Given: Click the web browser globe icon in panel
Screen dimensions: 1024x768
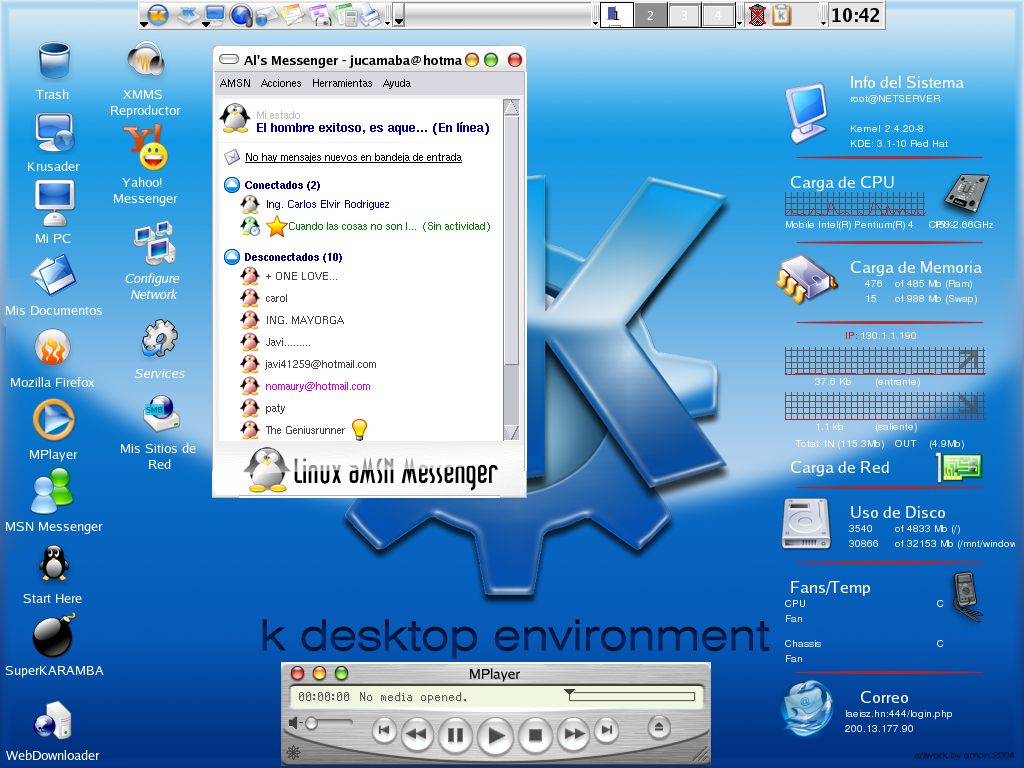Looking at the screenshot, I should (241, 14).
